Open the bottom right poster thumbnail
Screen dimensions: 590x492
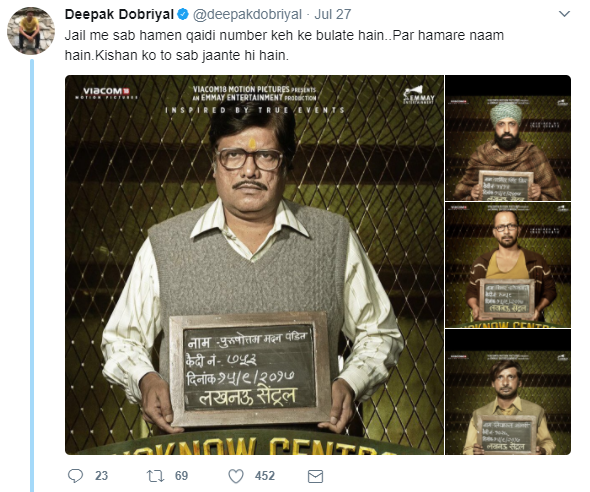(508, 392)
